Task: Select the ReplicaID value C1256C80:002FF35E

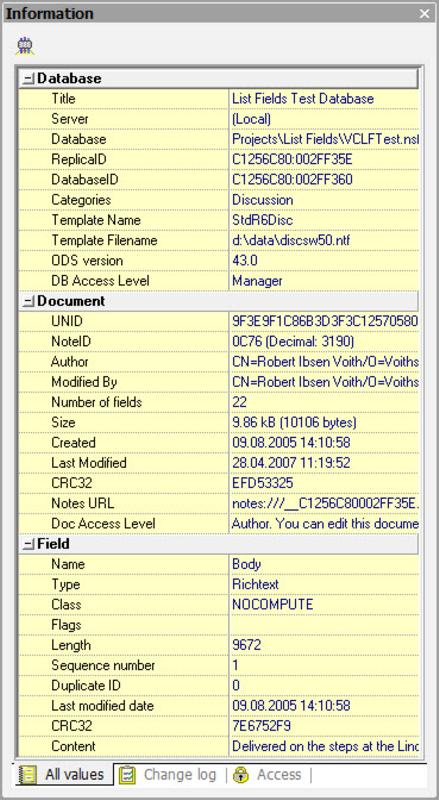Action: click(x=292, y=159)
